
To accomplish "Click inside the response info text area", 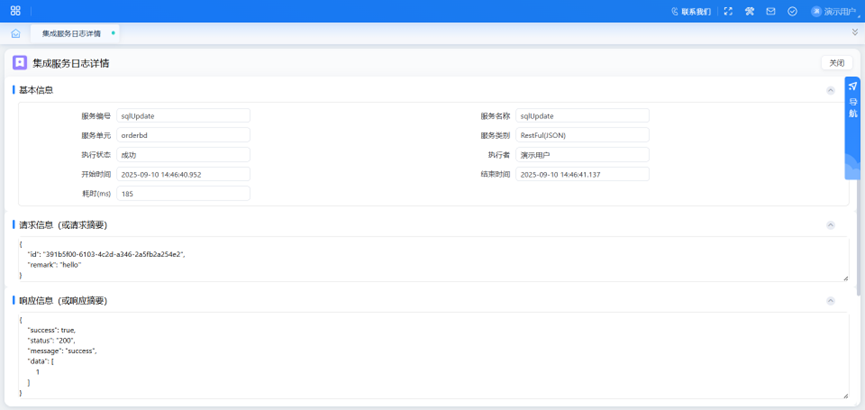I will click(434, 356).
